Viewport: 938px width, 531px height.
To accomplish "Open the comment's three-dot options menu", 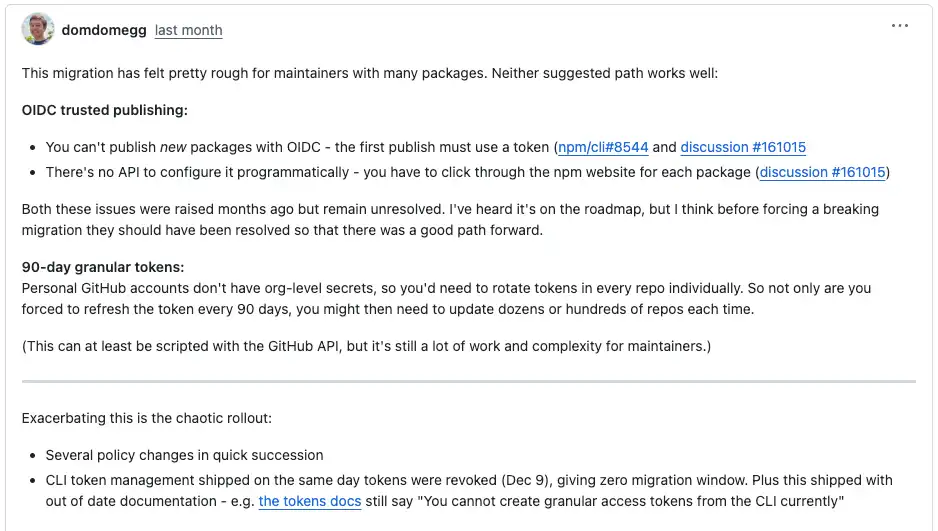I will click(x=899, y=26).
